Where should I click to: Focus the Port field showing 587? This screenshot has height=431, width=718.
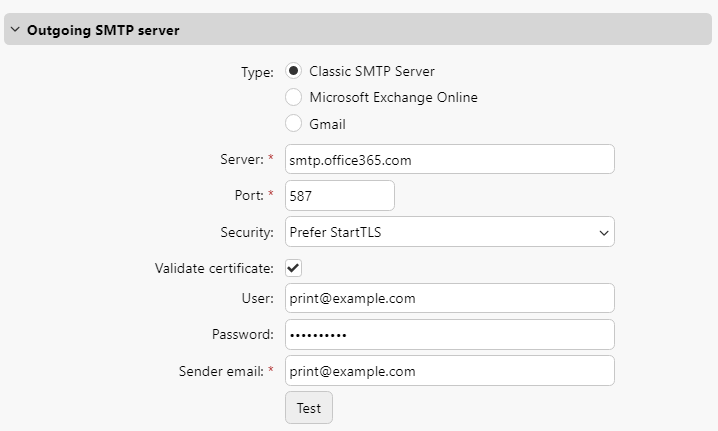[339, 196]
